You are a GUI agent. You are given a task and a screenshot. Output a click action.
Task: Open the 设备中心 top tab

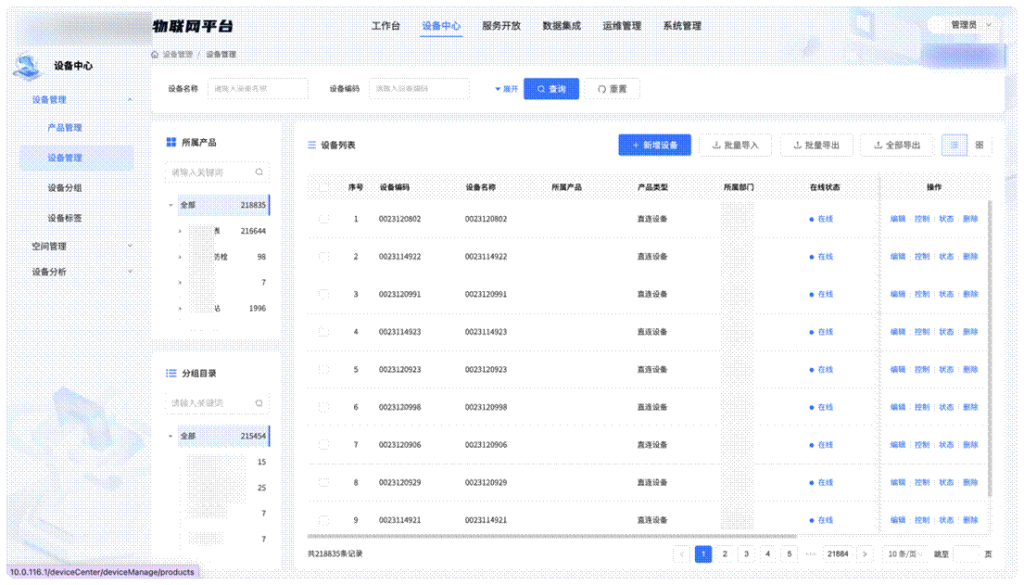441,25
